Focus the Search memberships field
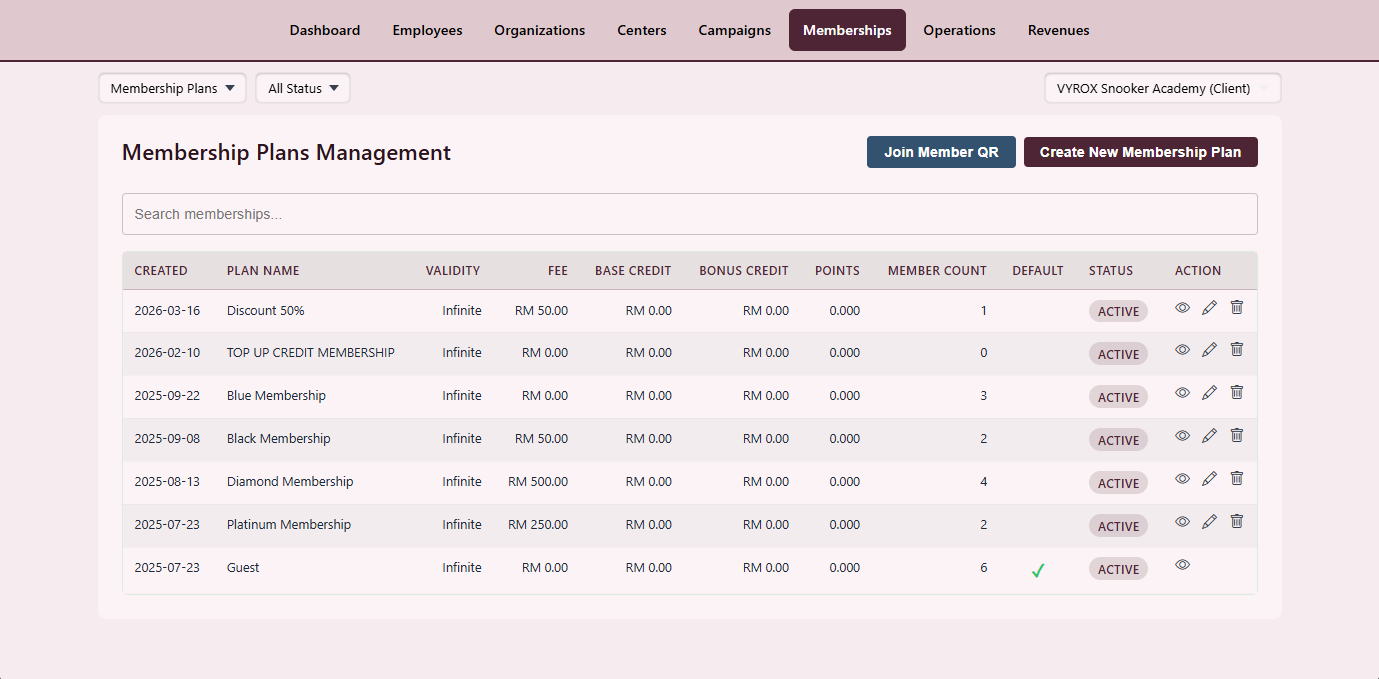 pyautogui.click(x=690, y=214)
